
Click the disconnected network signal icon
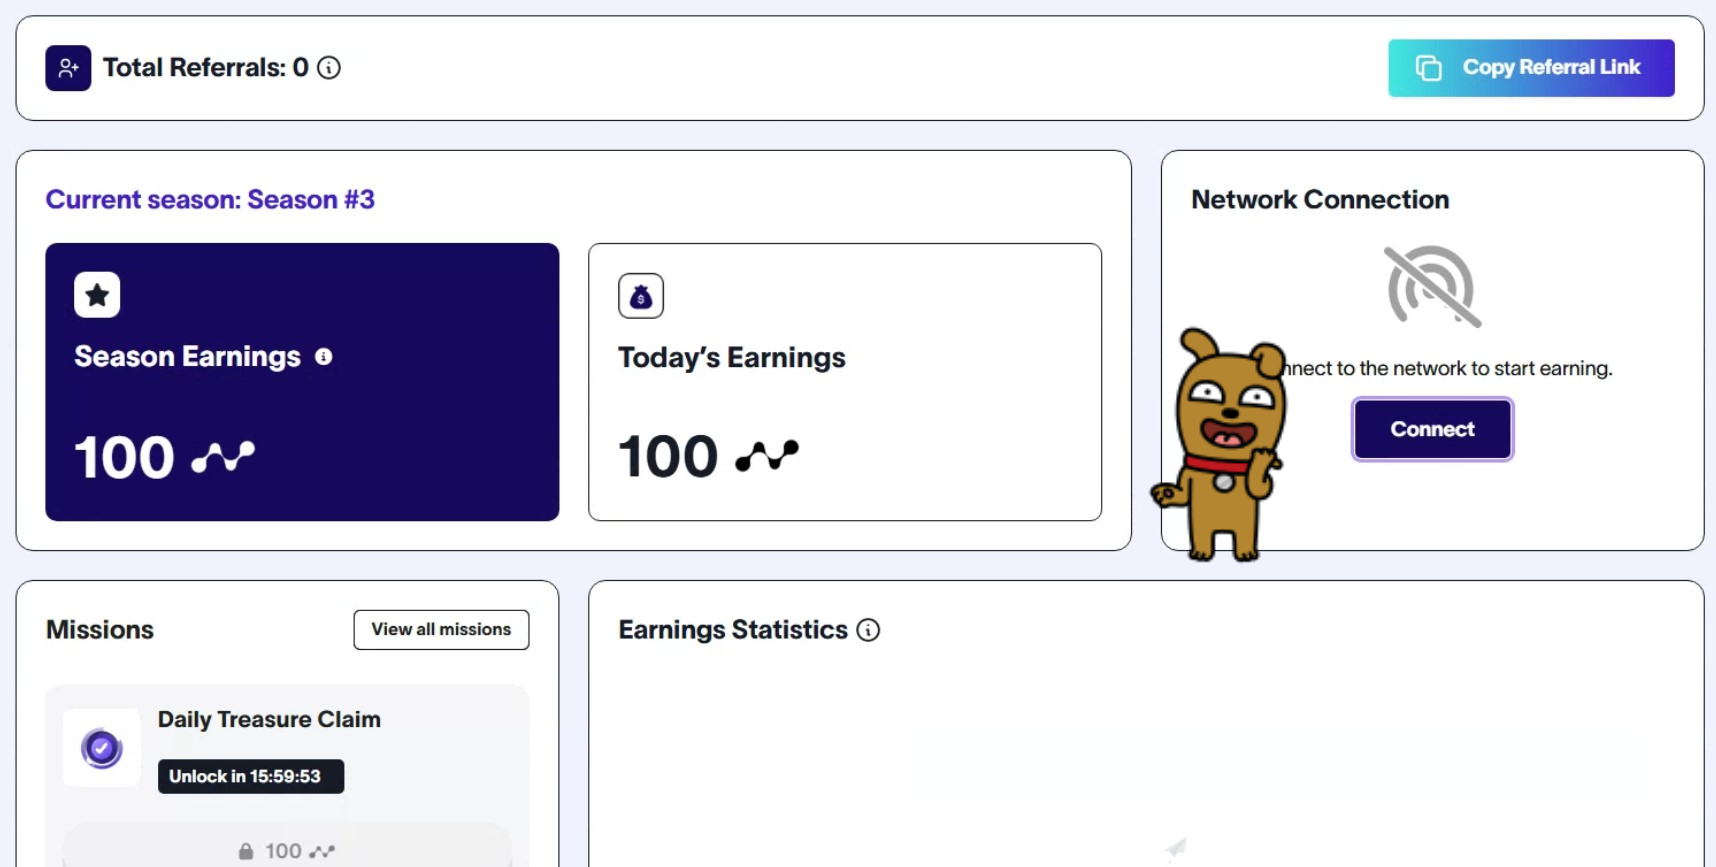click(x=1432, y=287)
